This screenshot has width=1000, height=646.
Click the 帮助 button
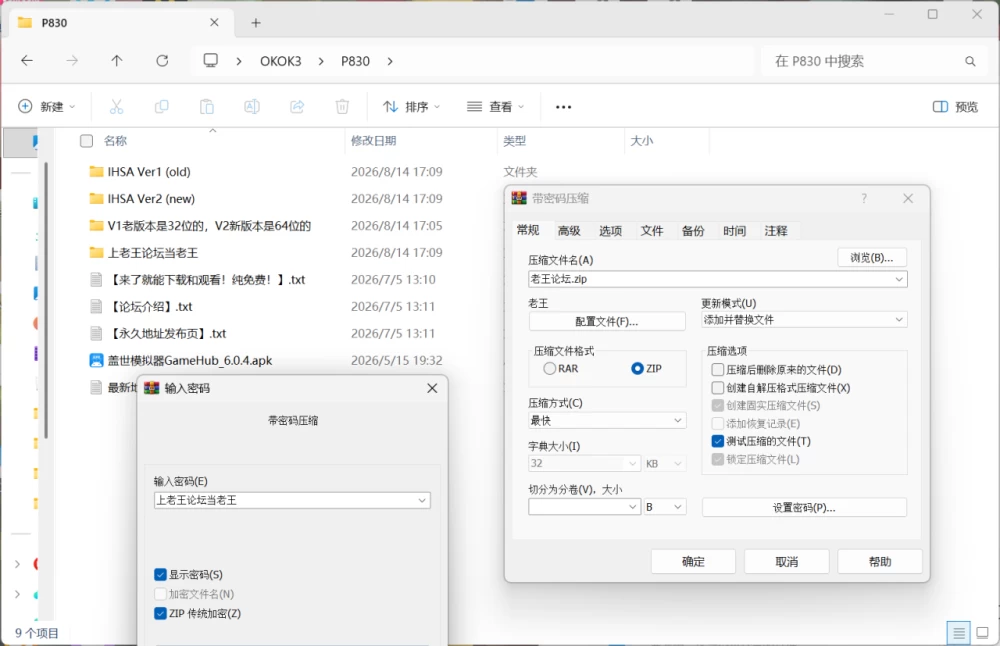pos(880,562)
